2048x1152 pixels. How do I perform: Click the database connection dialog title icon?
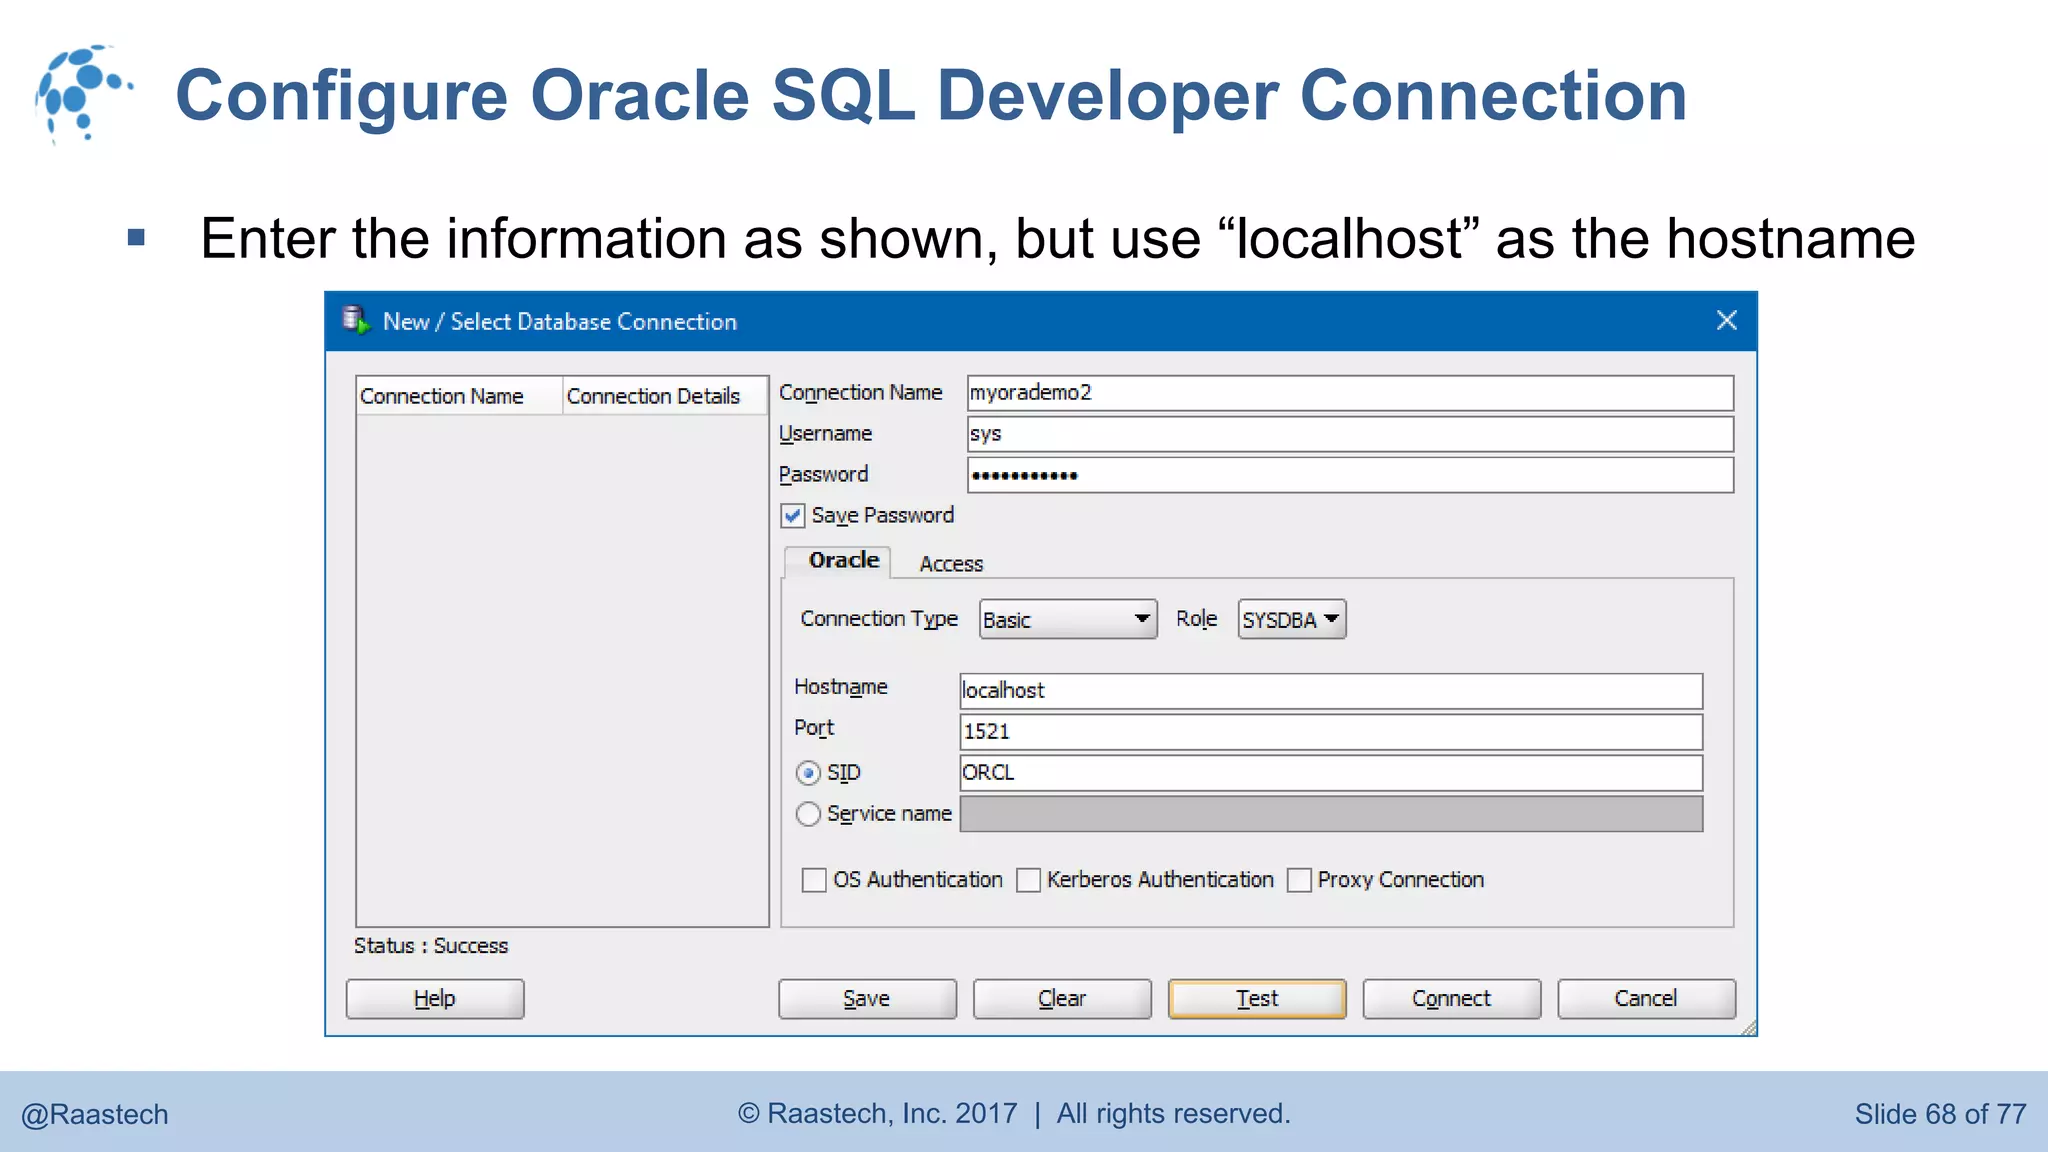[x=356, y=320]
